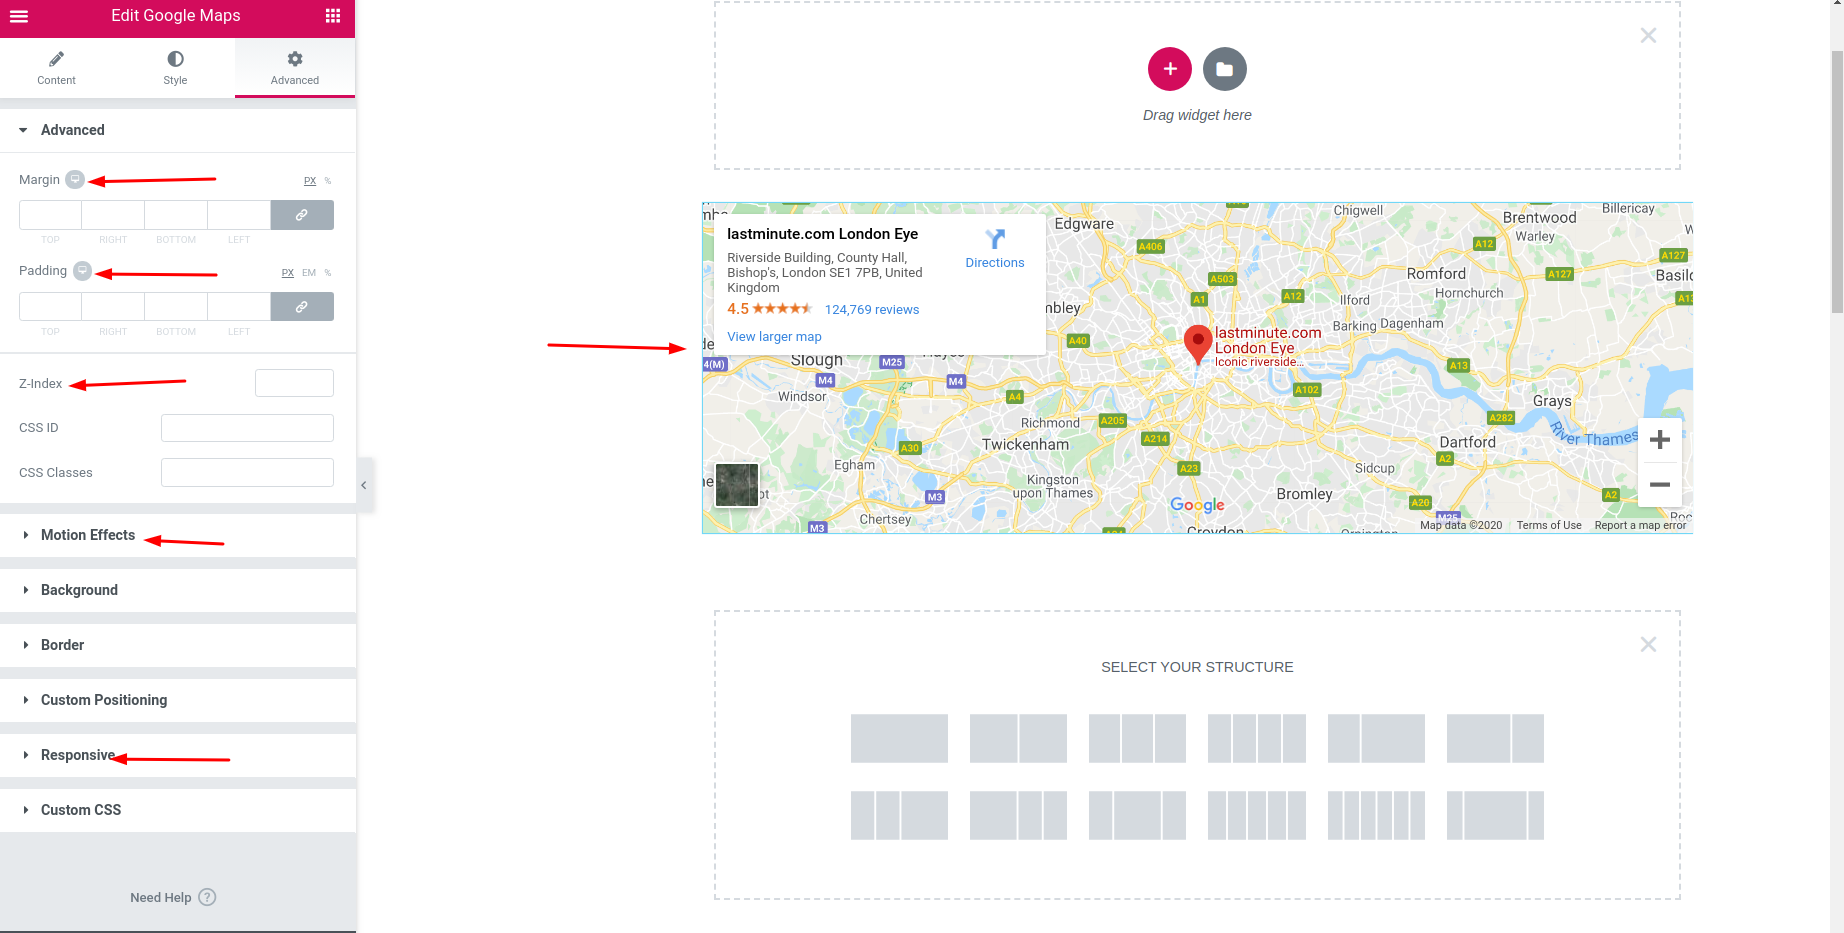
Task: Click the Padding BOTTOM input field
Action: (x=176, y=307)
